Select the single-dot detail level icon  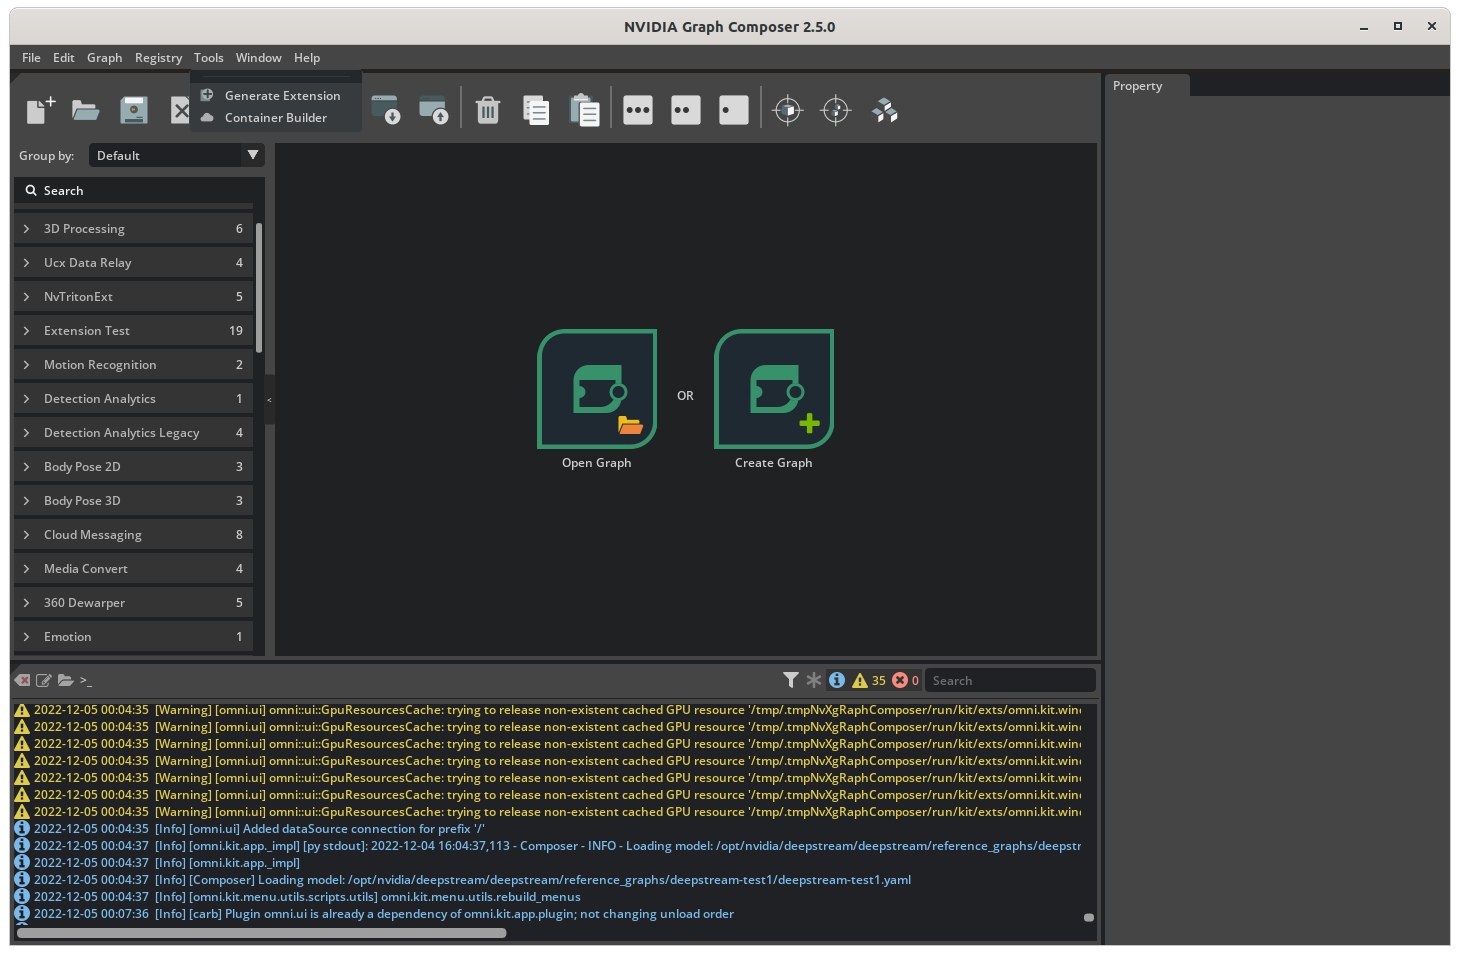734,110
